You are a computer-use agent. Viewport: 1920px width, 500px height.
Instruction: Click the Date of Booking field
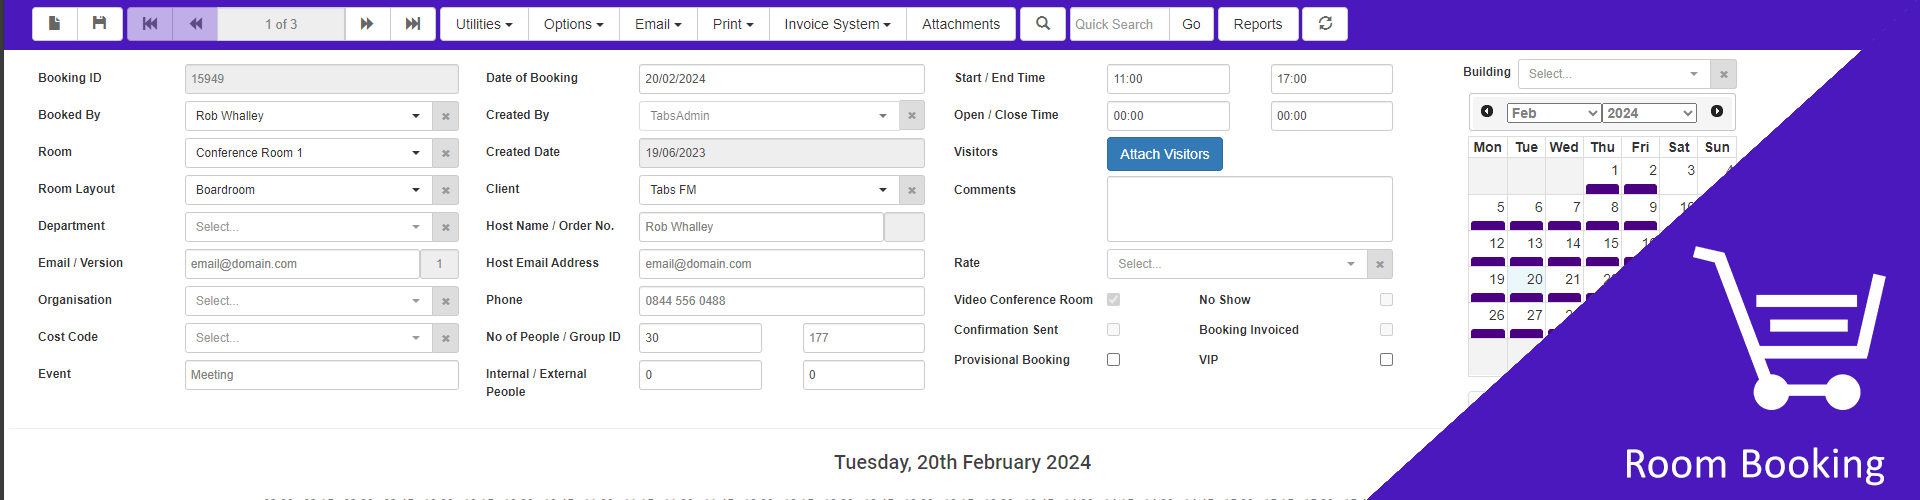[782, 79]
